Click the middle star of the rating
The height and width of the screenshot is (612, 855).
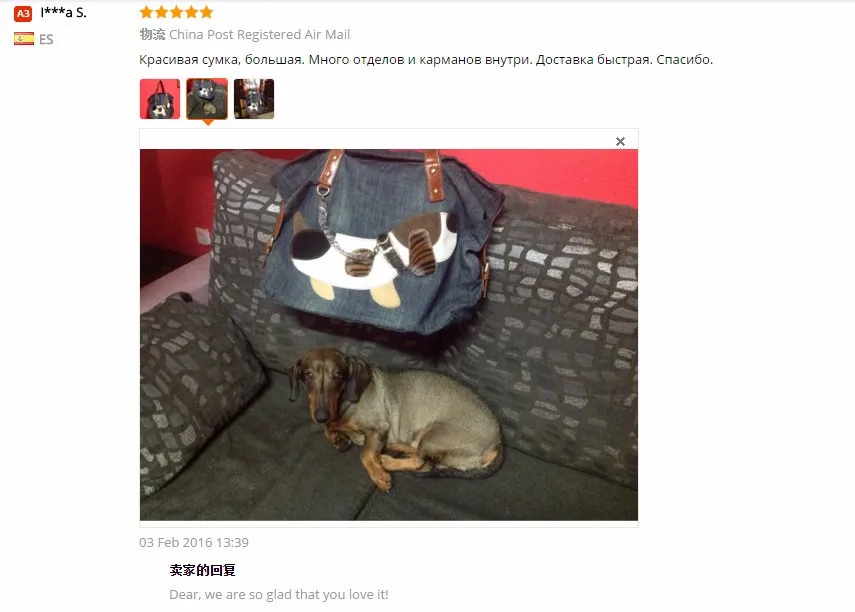click(176, 12)
